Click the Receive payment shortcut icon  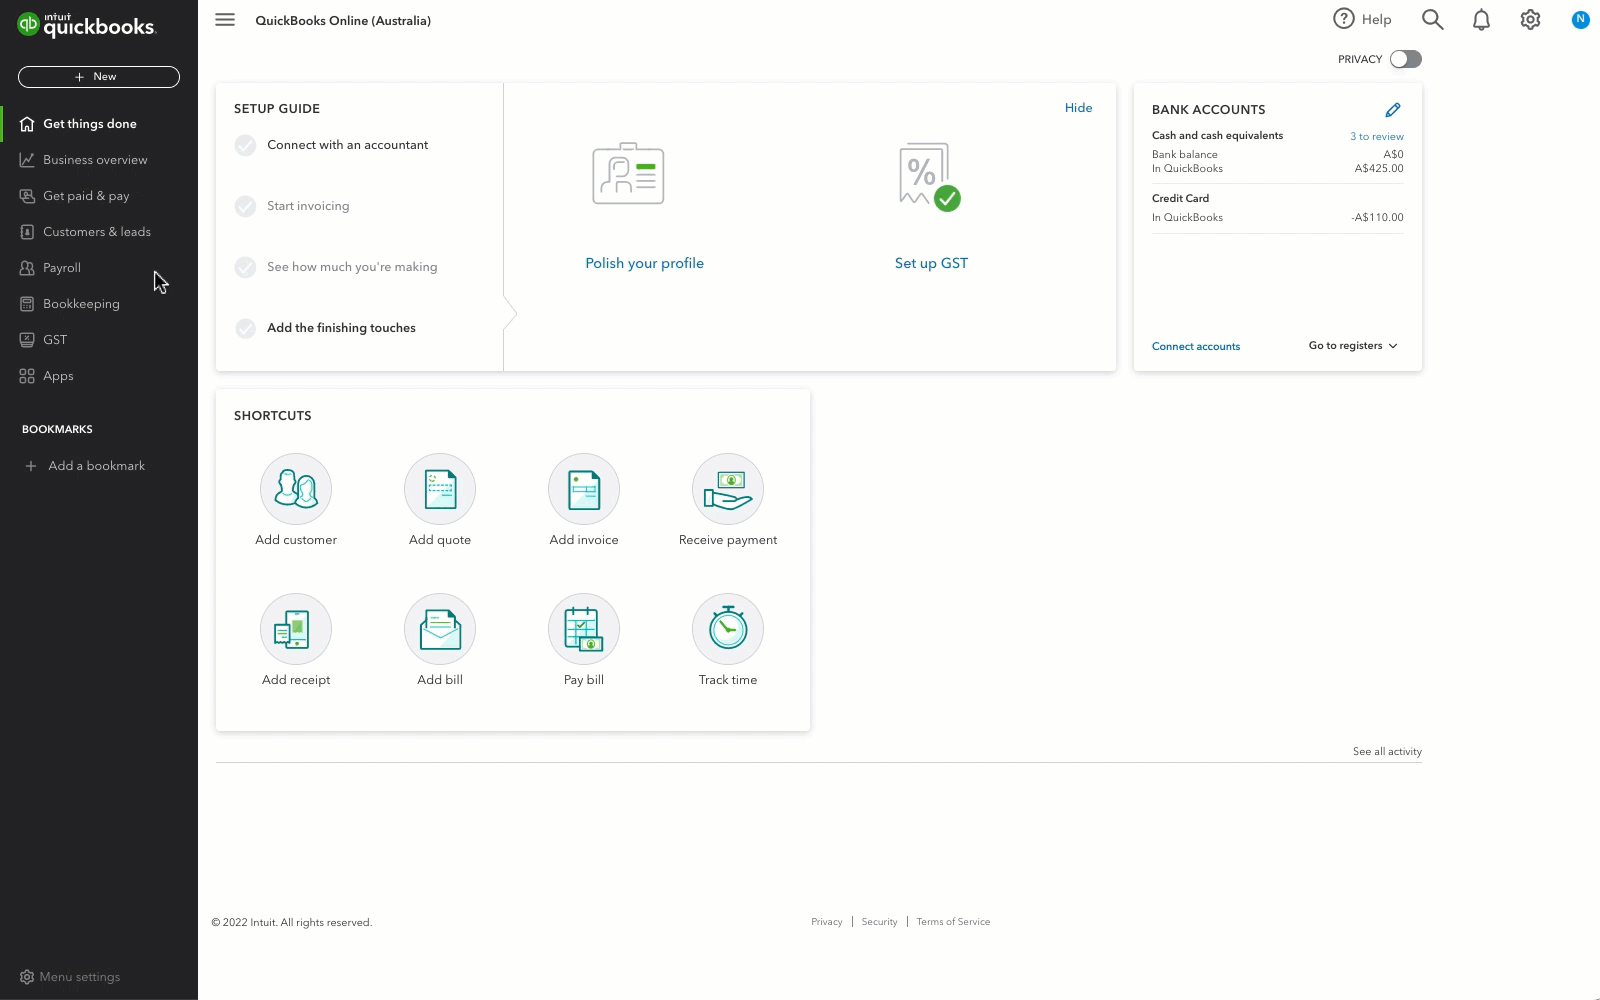pos(728,489)
